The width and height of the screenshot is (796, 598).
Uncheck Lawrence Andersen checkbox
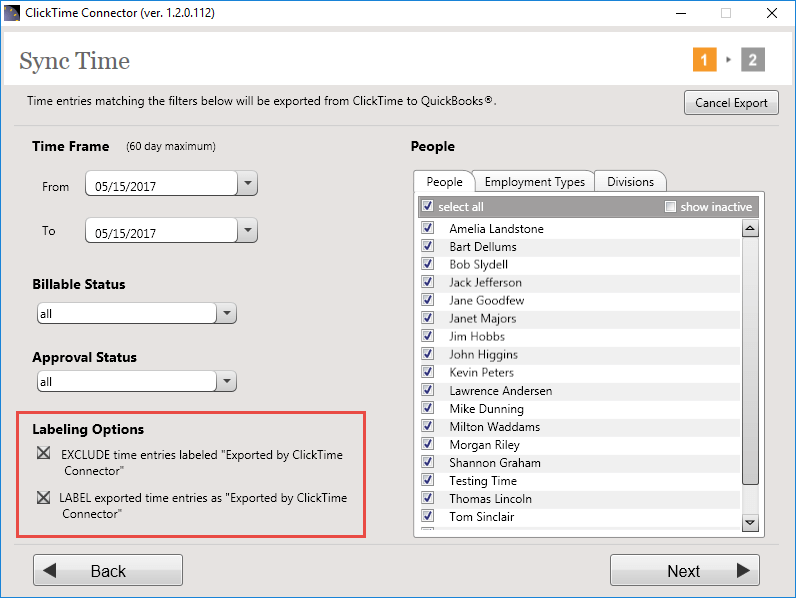[x=427, y=390]
